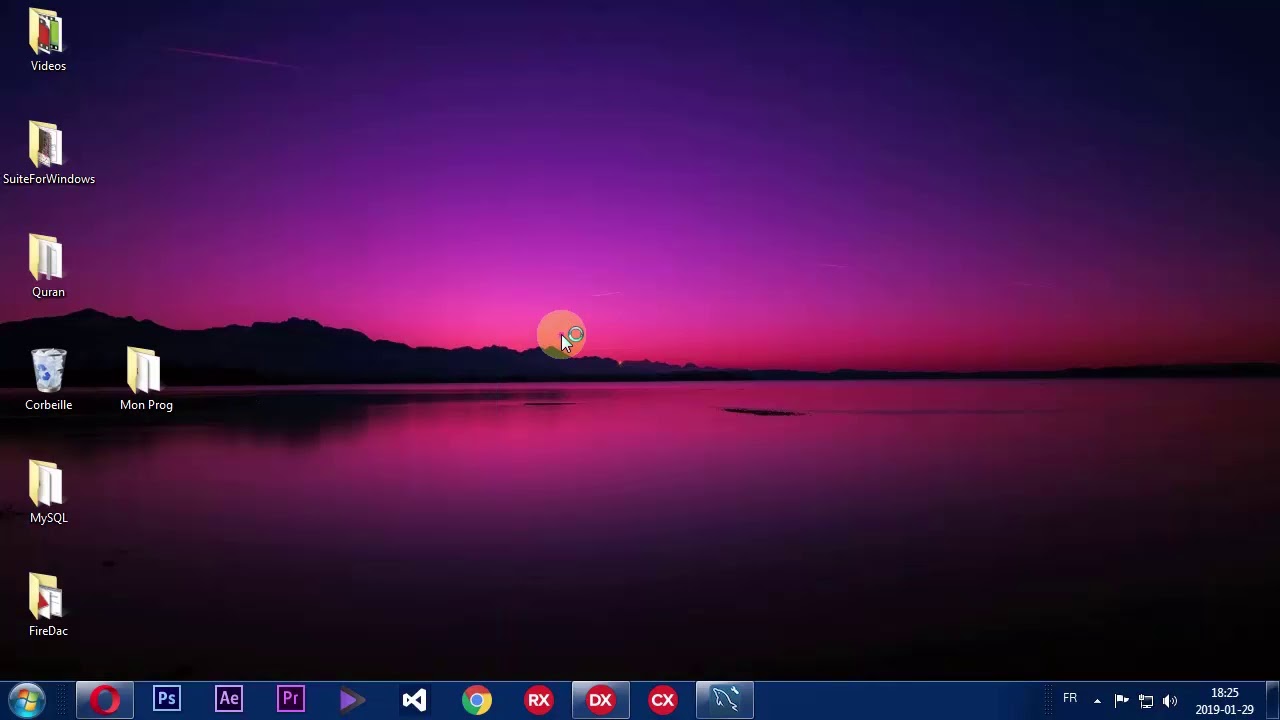Viewport: 1280px width, 720px height.
Task: Open Visual Studio Code from taskbar
Action: [415, 700]
